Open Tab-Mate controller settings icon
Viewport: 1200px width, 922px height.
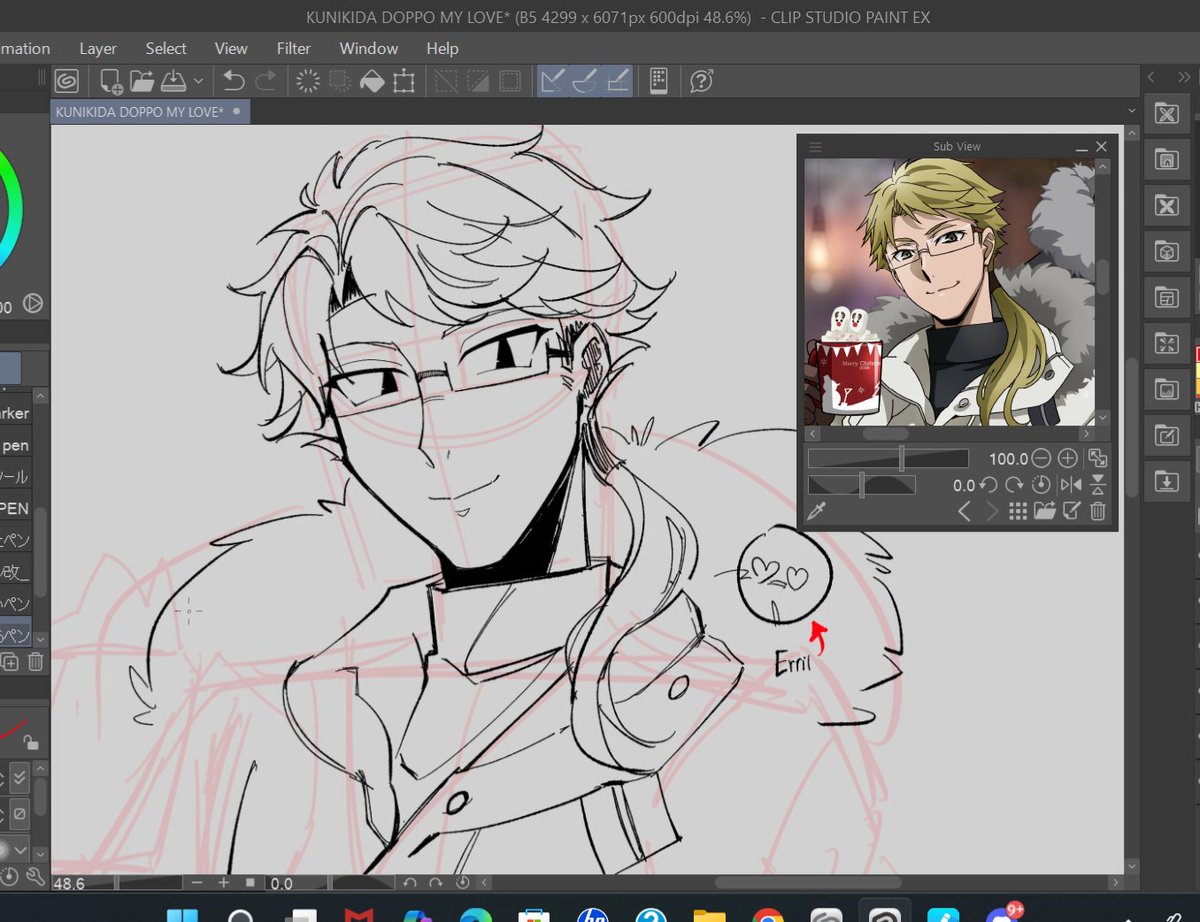tap(658, 81)
